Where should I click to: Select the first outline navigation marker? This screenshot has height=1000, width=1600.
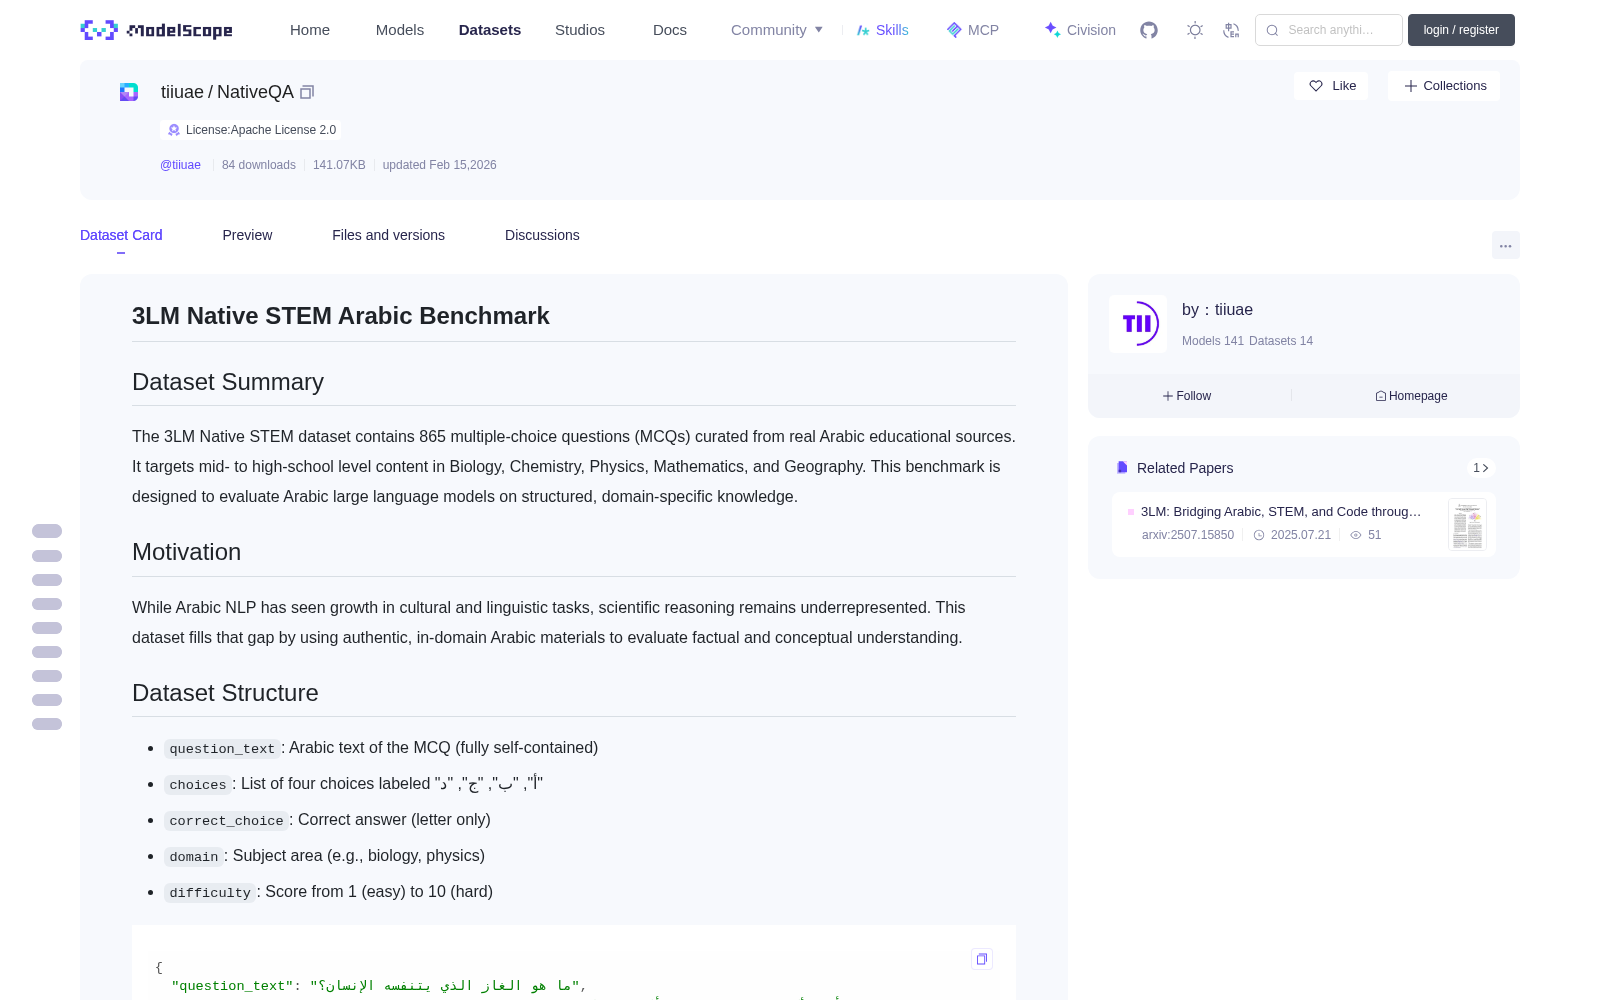[47, 531]
